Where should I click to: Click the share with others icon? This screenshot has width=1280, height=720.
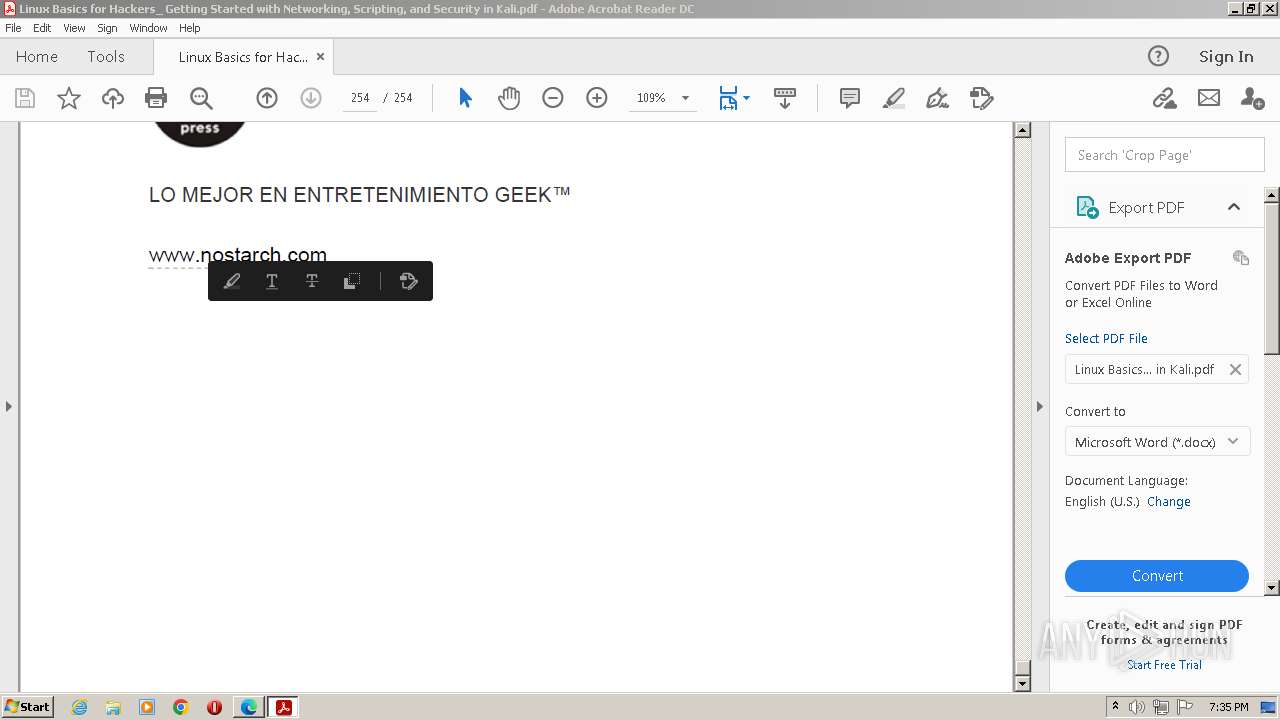(1252, 98)
